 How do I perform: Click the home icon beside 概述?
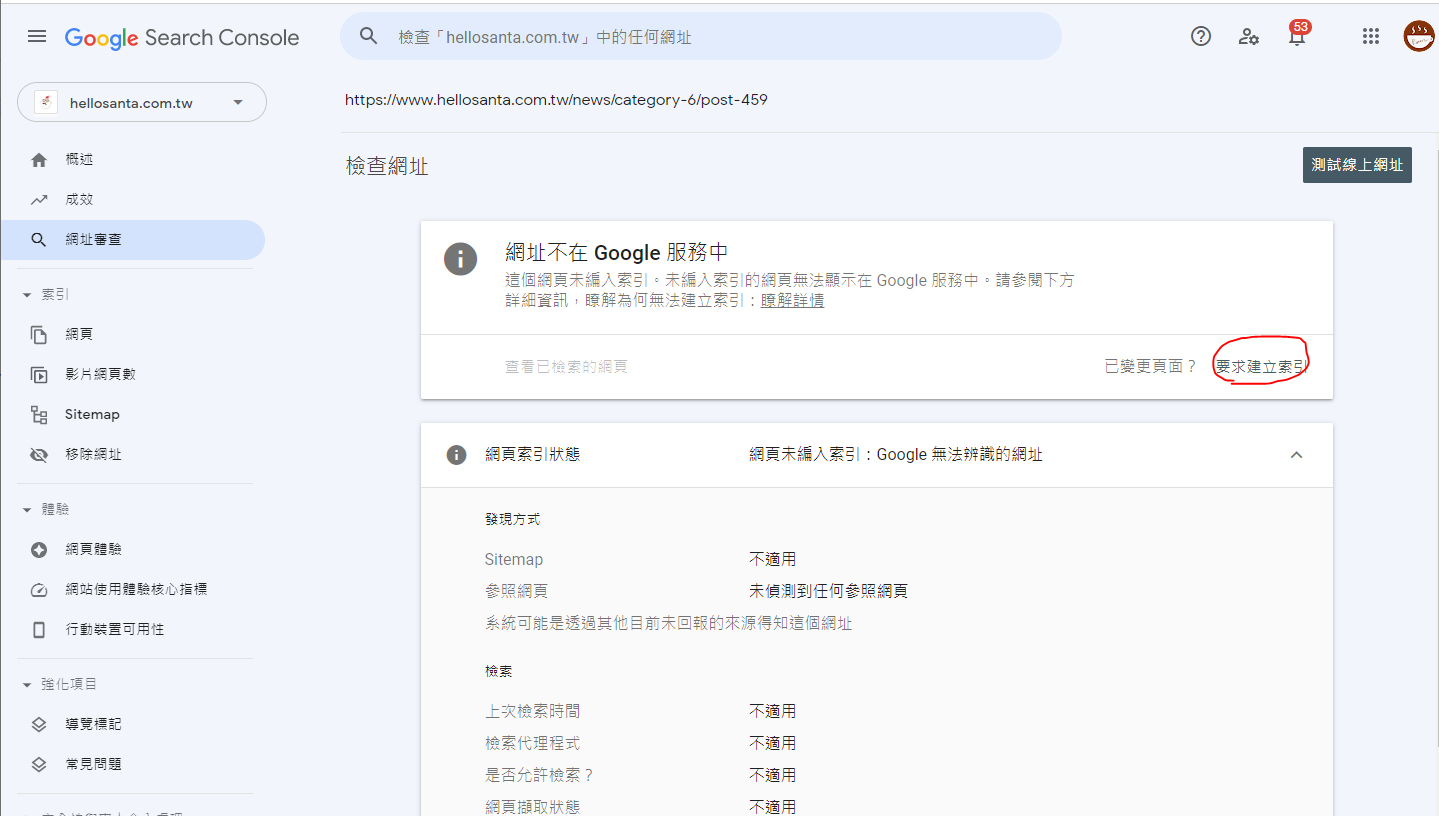(39, 160)
